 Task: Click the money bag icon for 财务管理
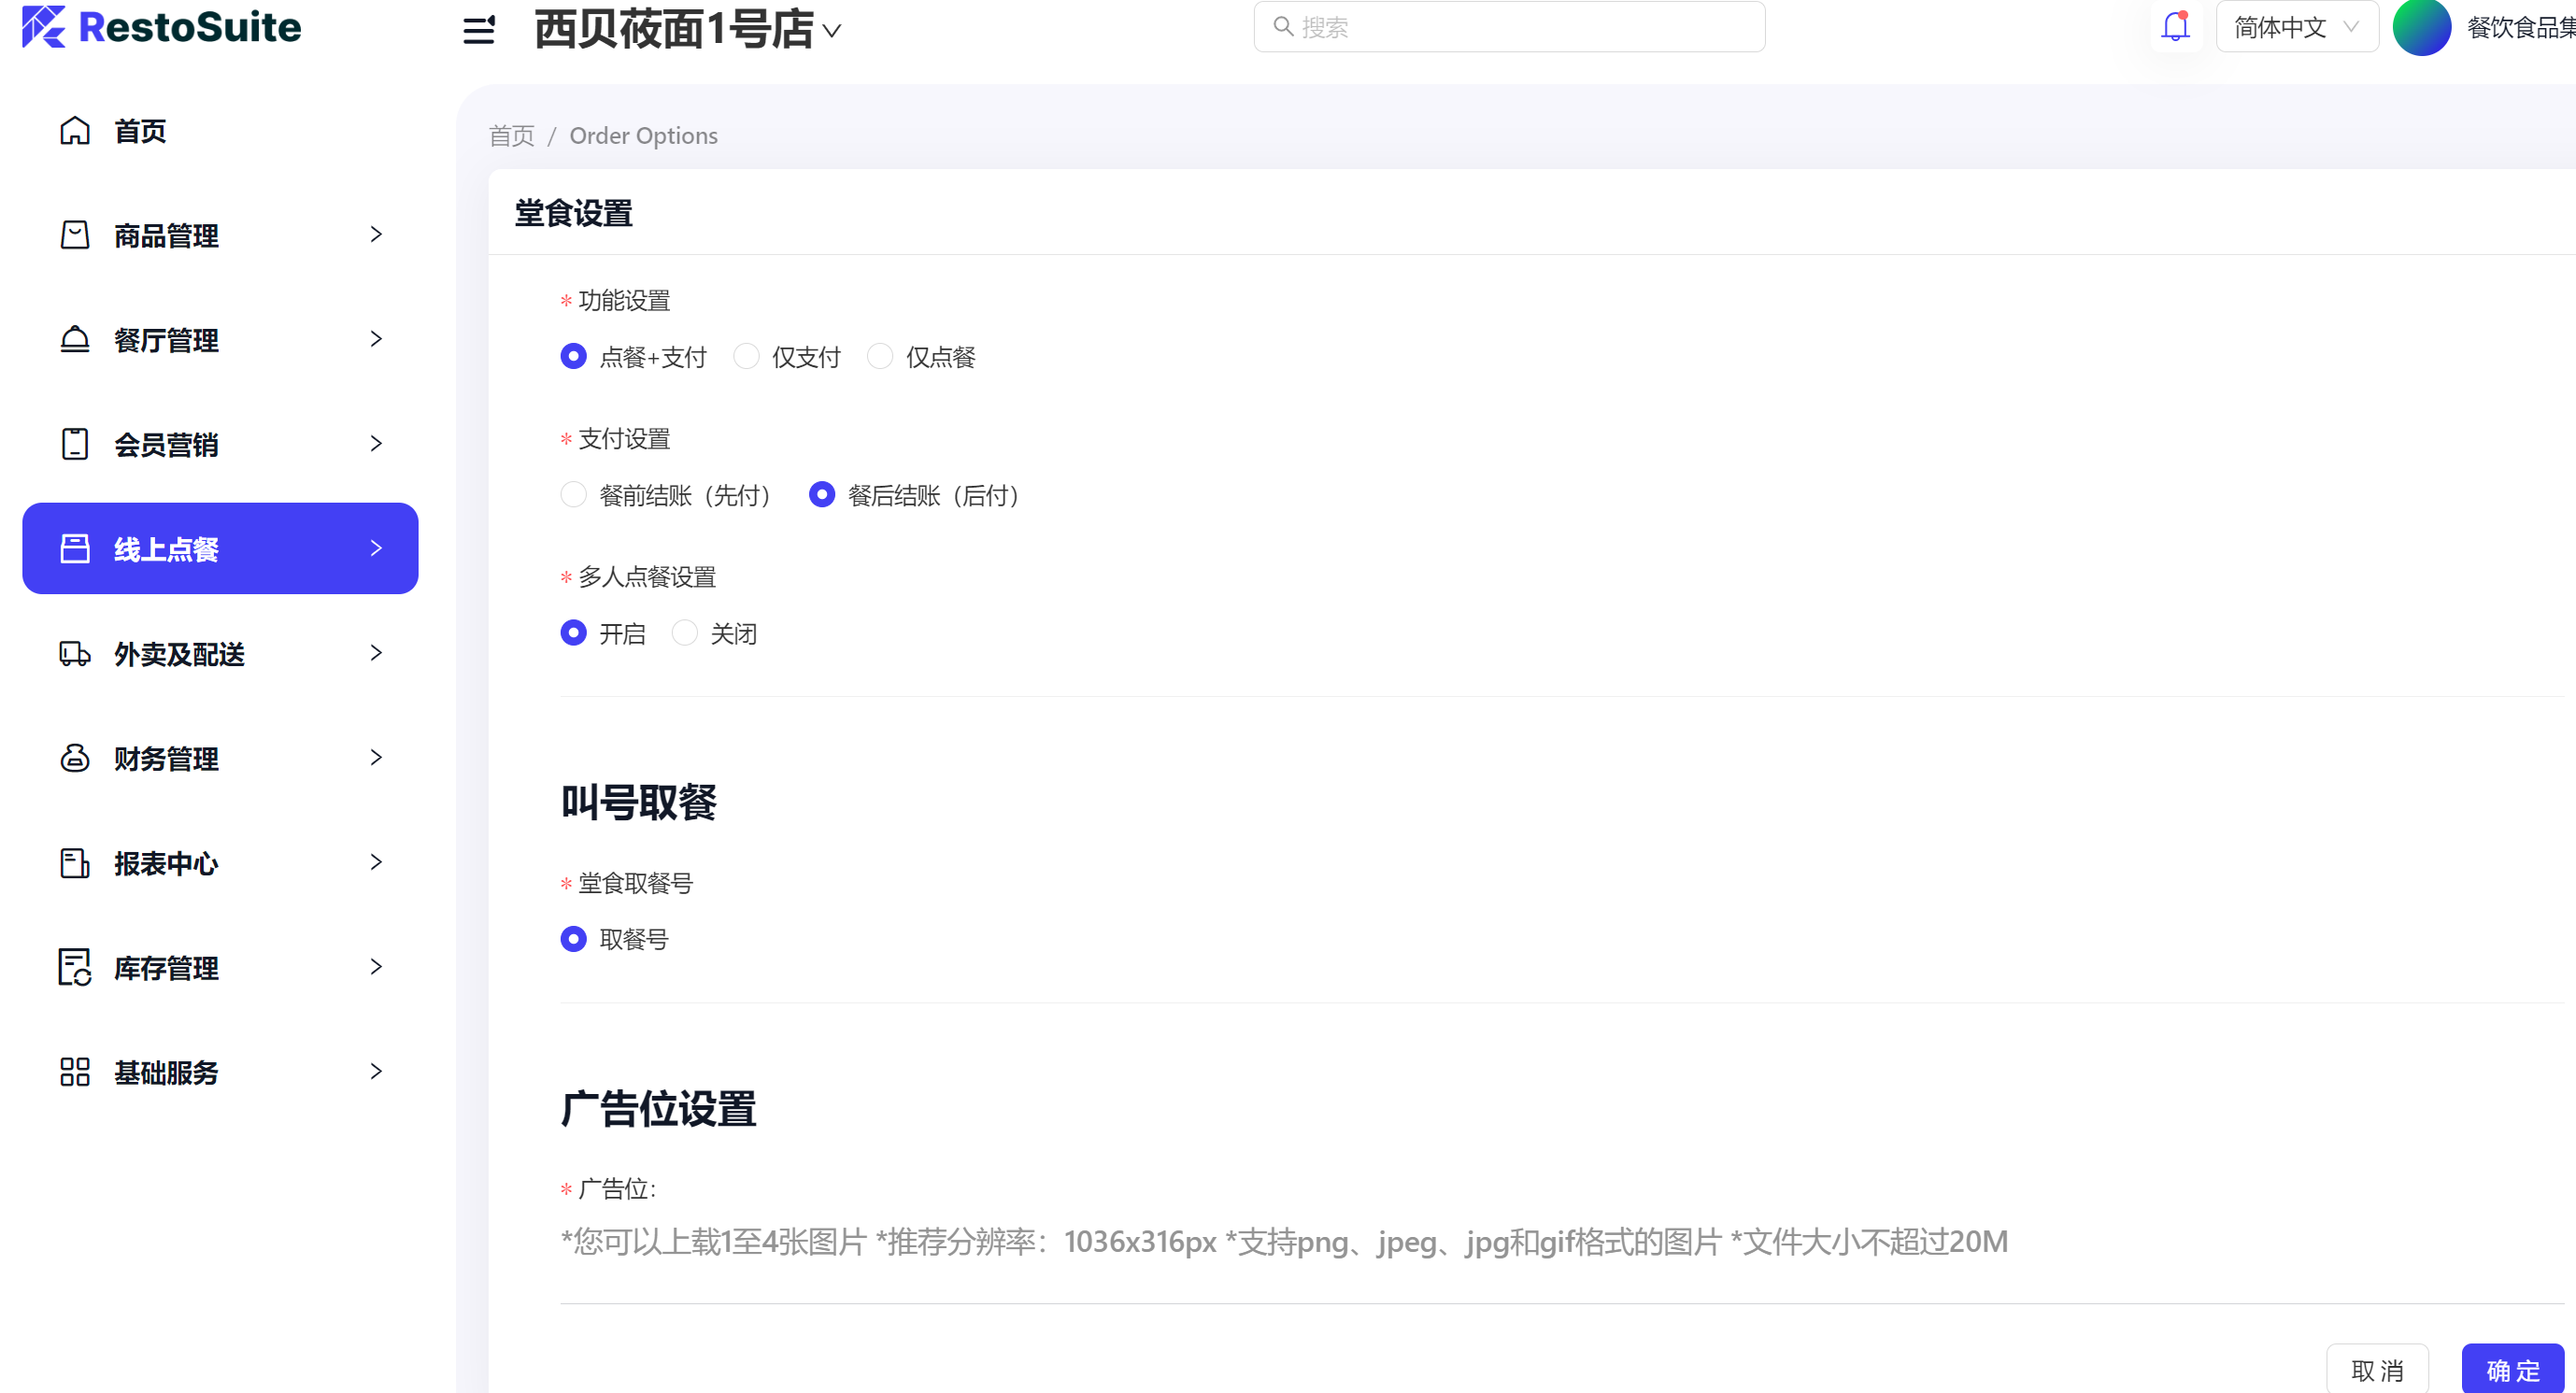(75, 758)
